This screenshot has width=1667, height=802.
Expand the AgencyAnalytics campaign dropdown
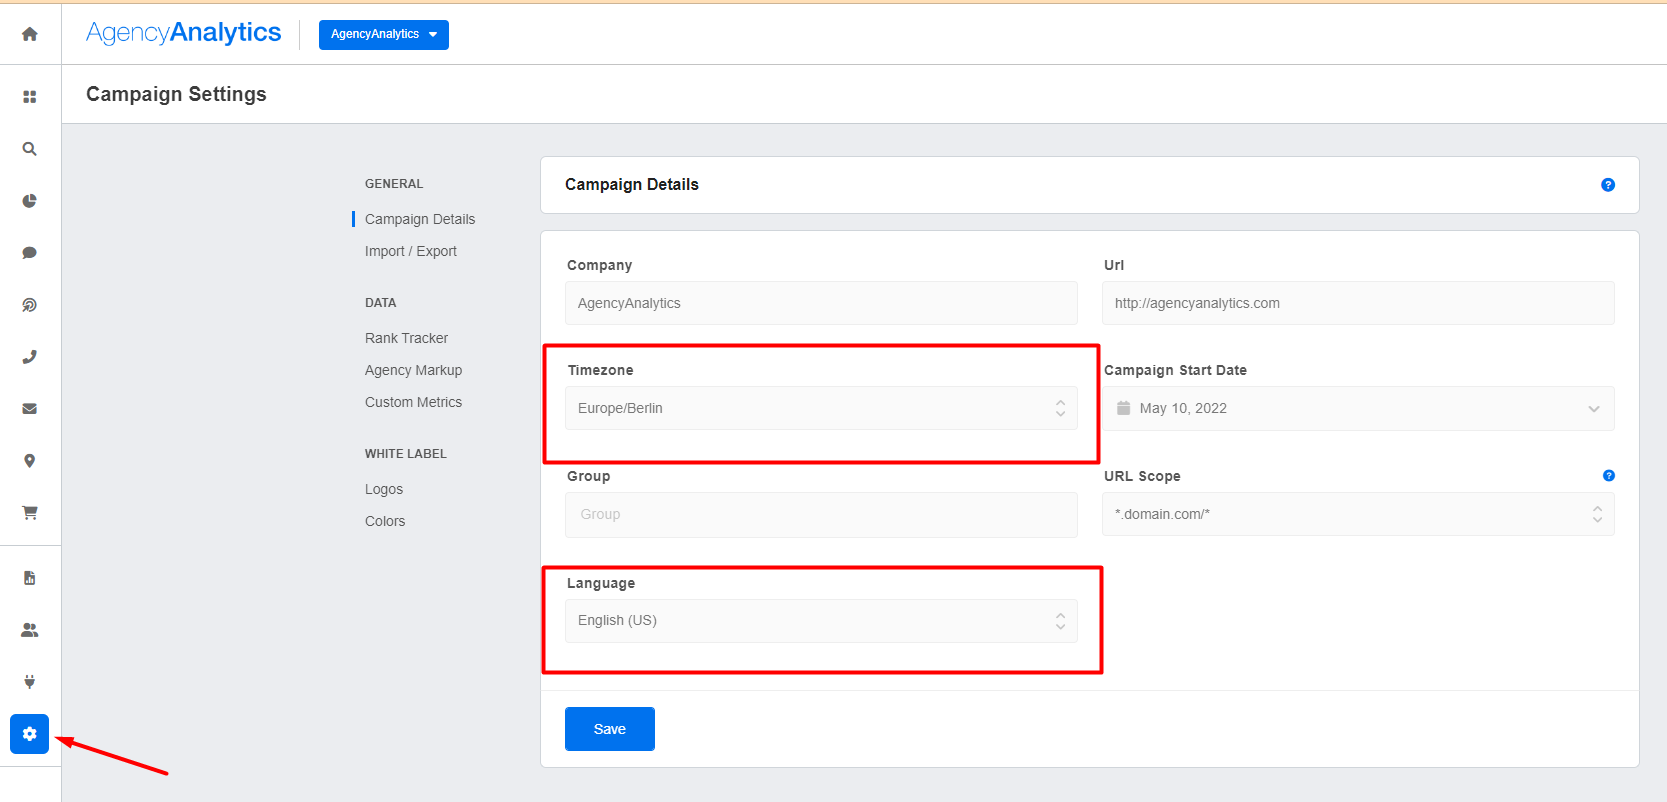tap(383, 34)
